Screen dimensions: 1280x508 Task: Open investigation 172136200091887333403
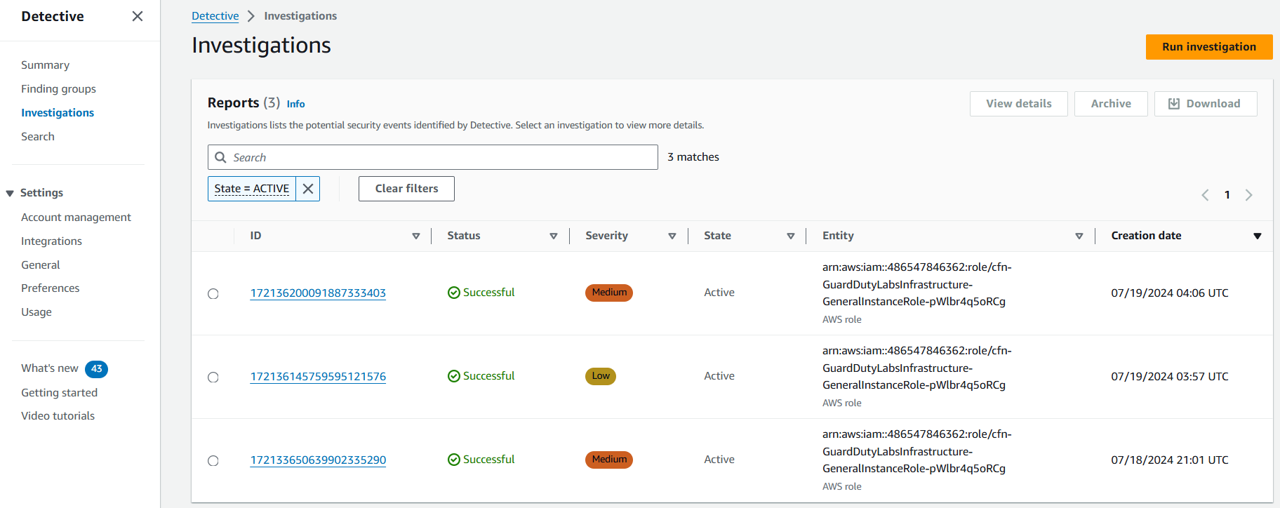(x=318, y=293)
